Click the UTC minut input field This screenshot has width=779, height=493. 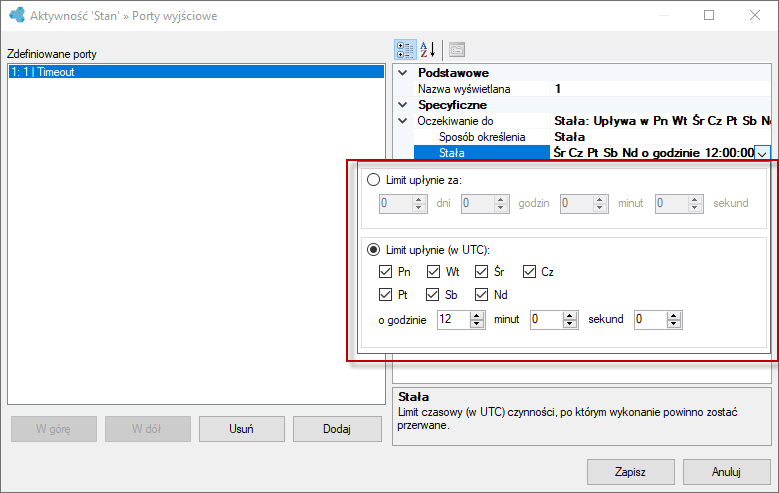pos(546,319)
